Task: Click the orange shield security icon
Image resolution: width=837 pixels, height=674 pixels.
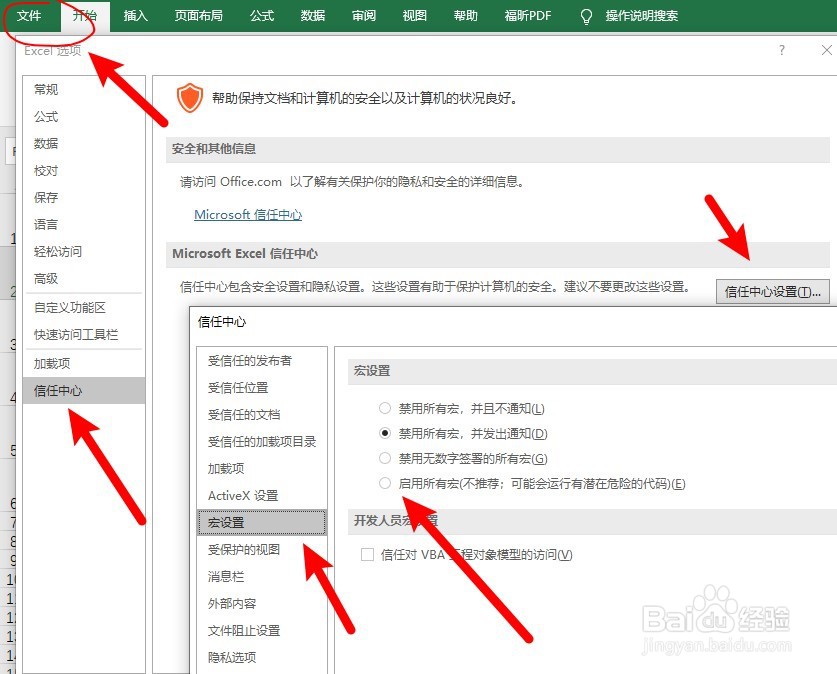Action: pyautogui.click(x=190, y=98)
